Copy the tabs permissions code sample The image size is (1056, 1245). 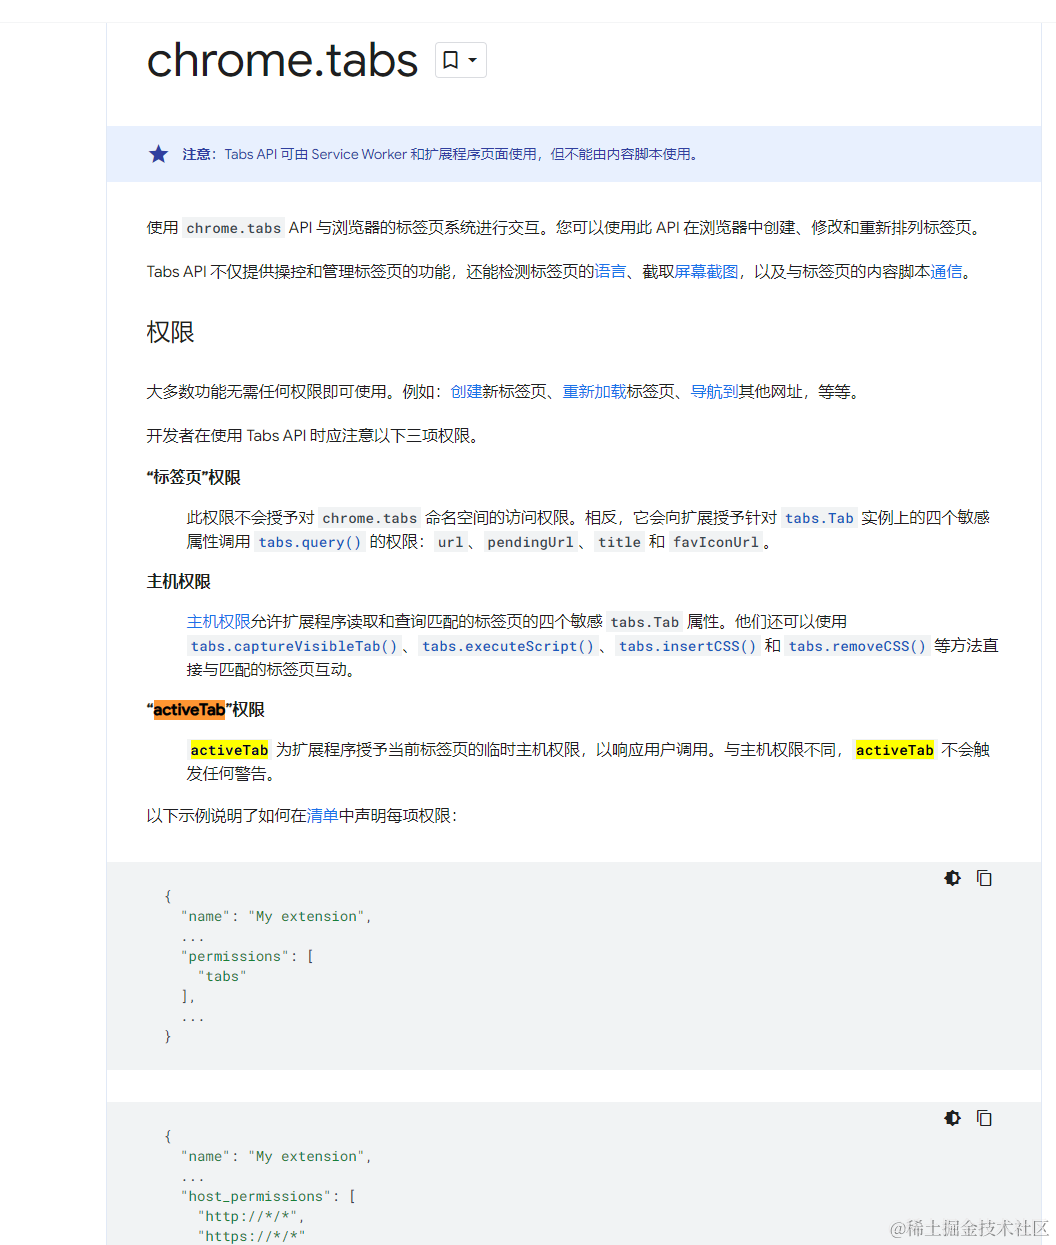pyautogui.click(x=985, y=877)
